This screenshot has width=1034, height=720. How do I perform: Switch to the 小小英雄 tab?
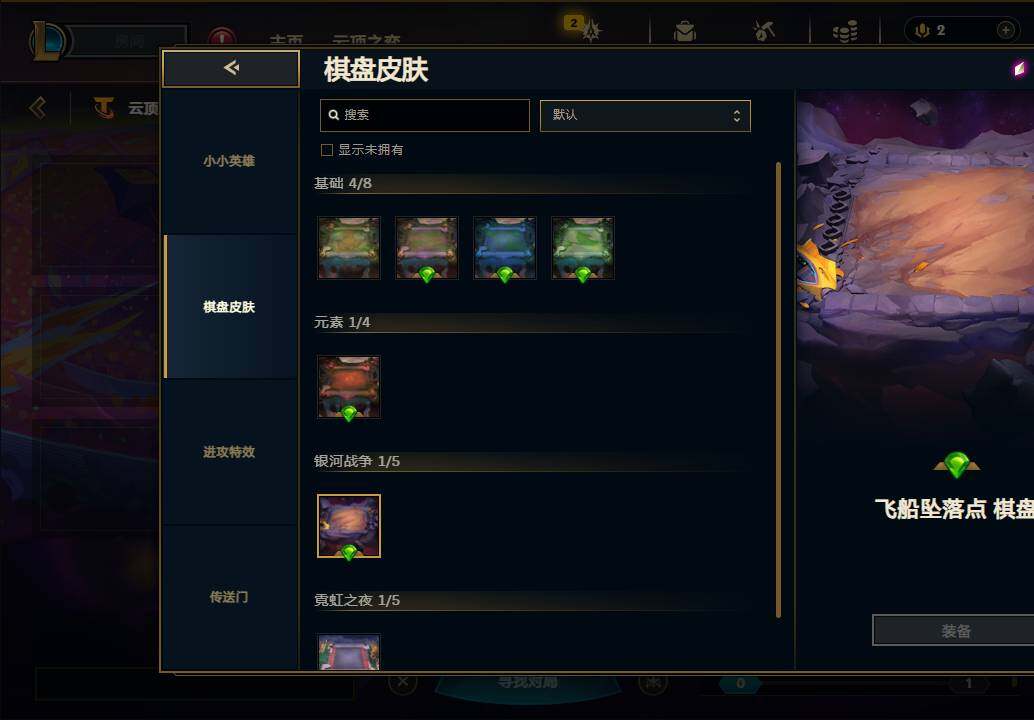[x=229, y=161]
